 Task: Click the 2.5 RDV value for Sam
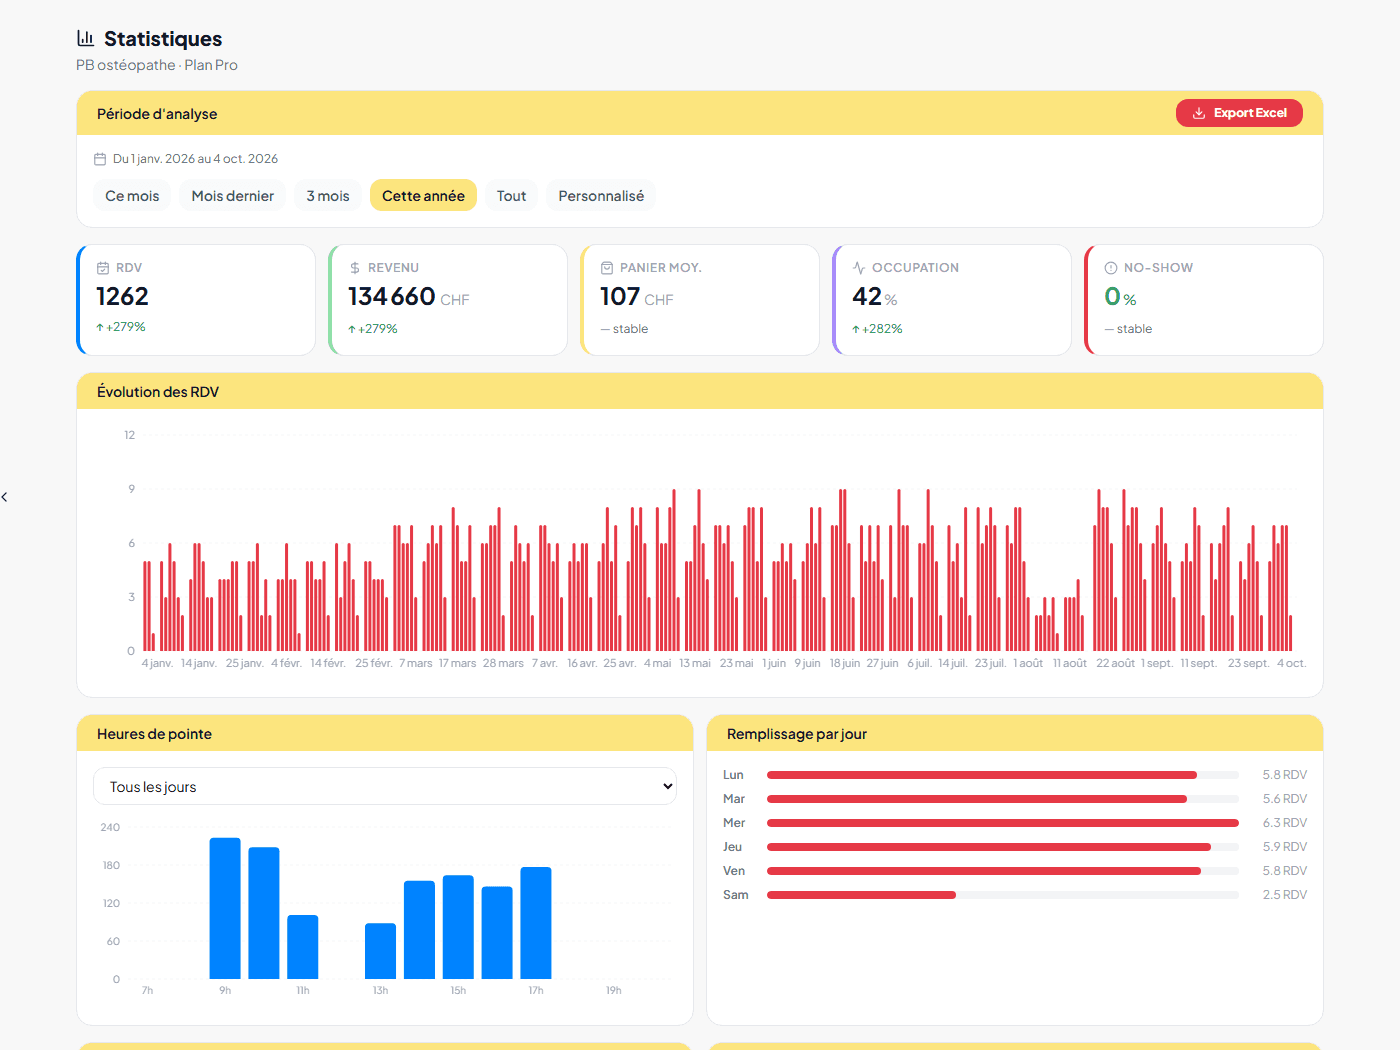tap(1285, 895)
